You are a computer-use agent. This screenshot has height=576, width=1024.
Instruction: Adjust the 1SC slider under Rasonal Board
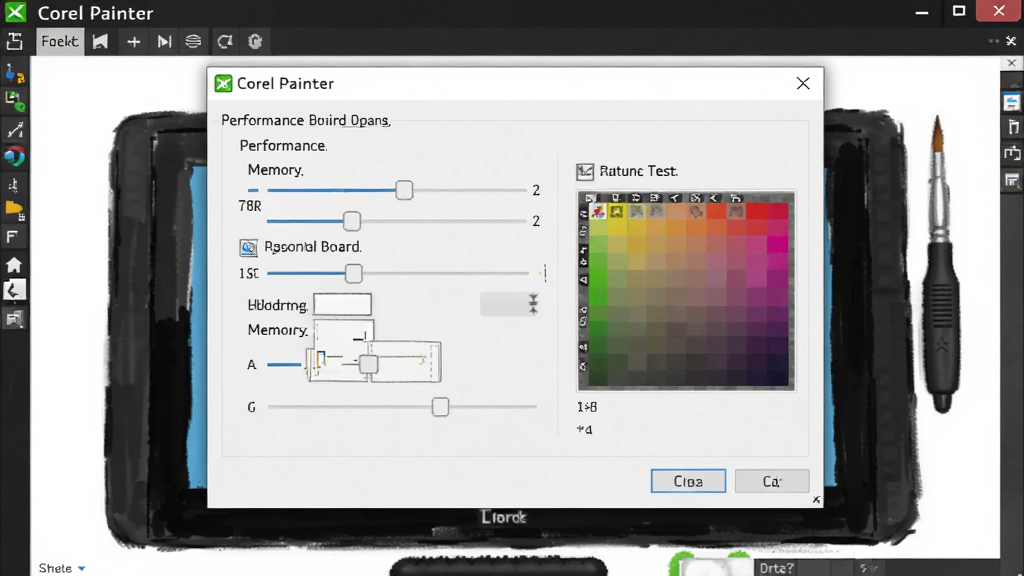coord(353,273)
